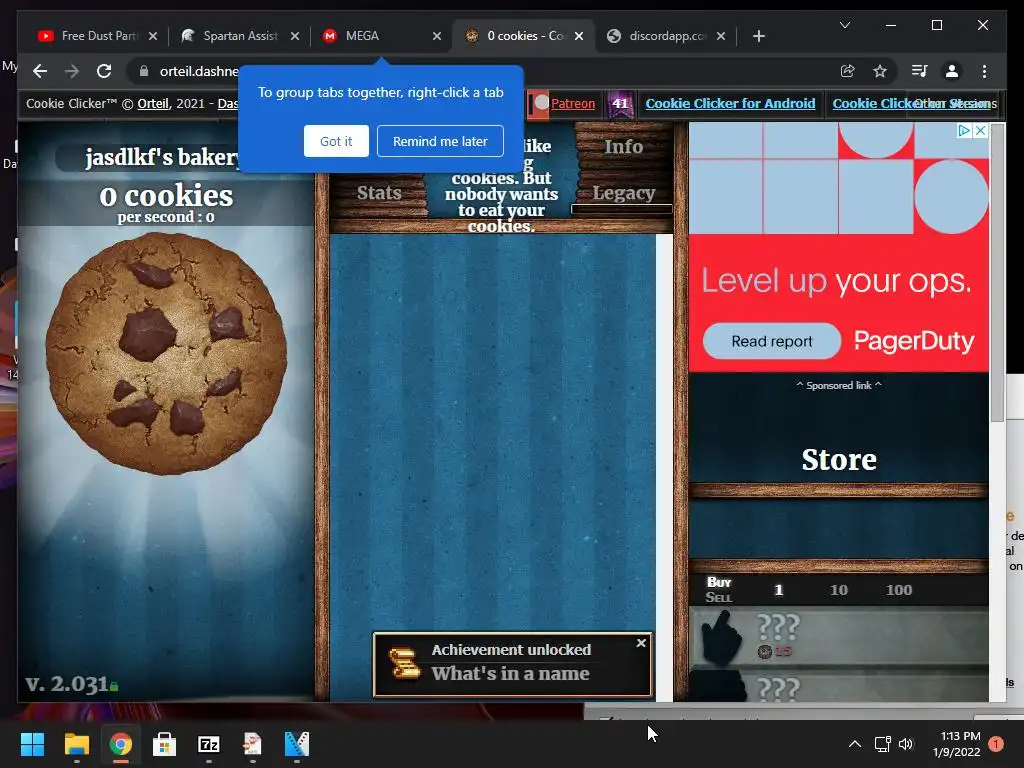Open Cookie Clicker for Android link

pos(730,103)
